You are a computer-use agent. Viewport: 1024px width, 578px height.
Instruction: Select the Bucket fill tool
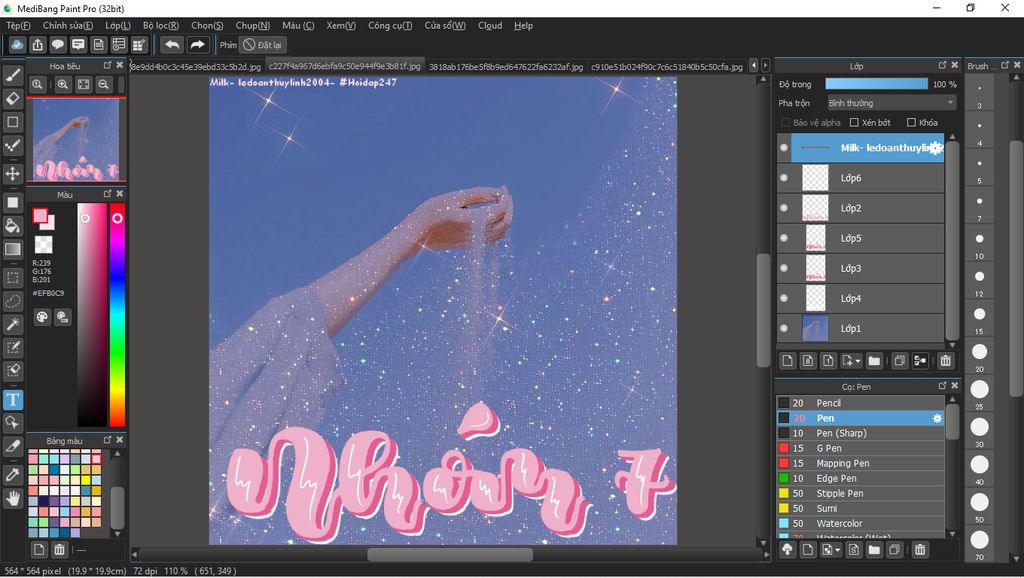[12, 226]
